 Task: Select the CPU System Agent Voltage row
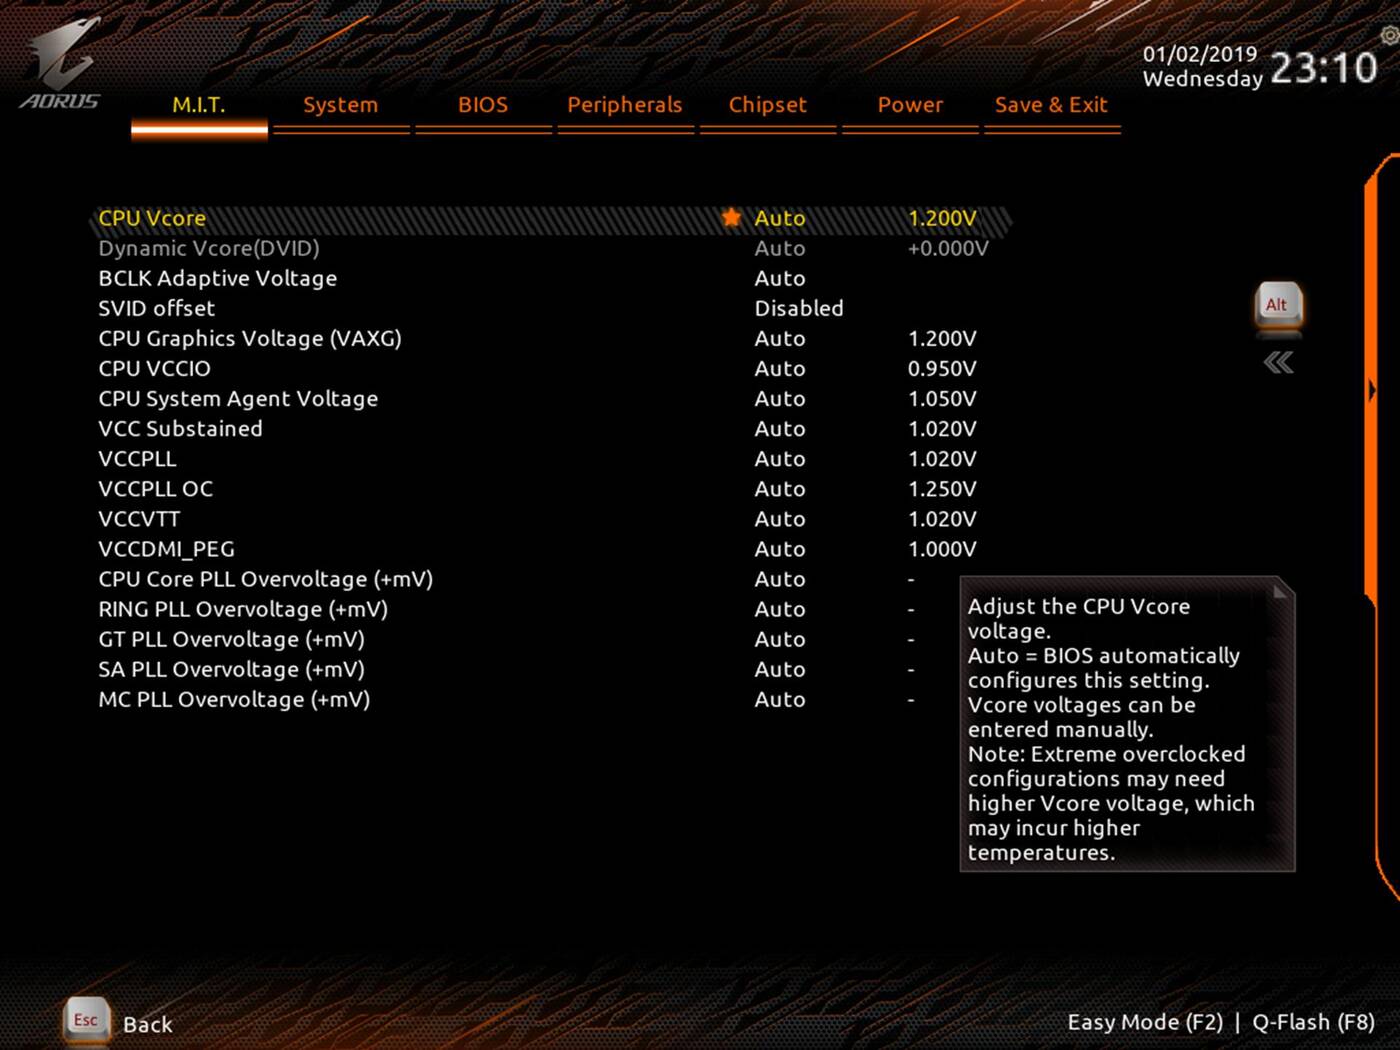coord(237,398)
